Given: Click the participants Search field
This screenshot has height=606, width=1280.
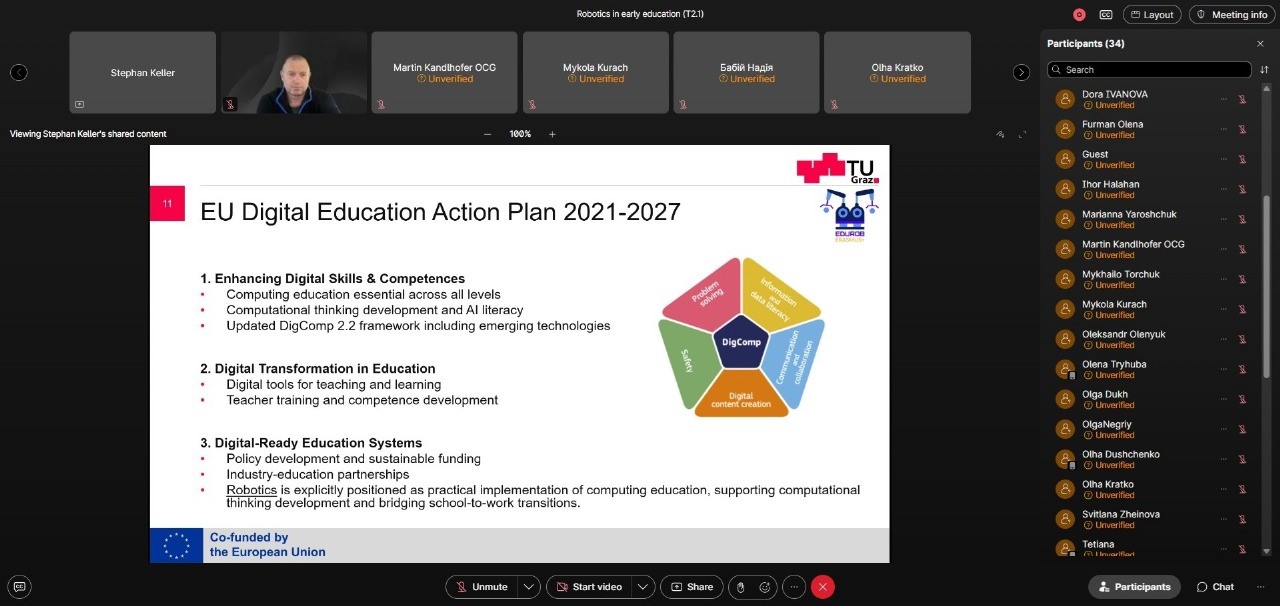Looking at the screenshot, I should tap(1150, 70).
